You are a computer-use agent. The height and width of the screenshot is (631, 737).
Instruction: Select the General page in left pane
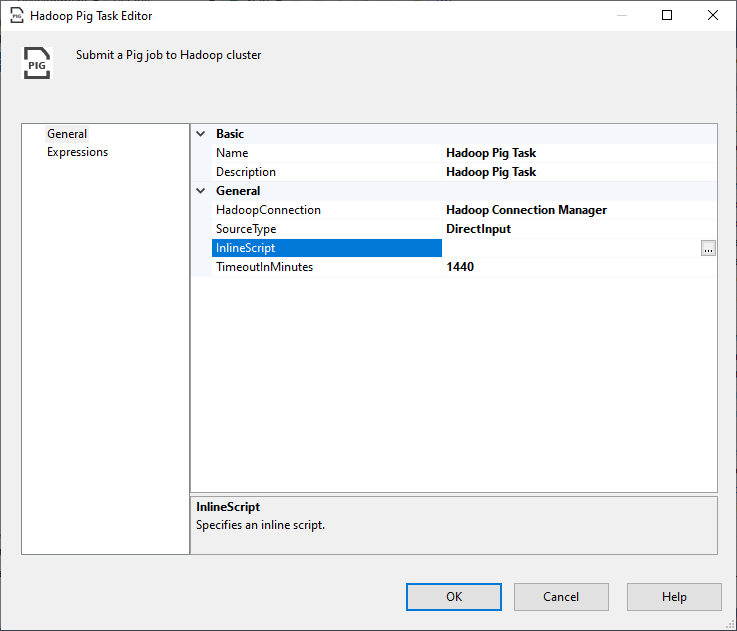click(67, 134)
